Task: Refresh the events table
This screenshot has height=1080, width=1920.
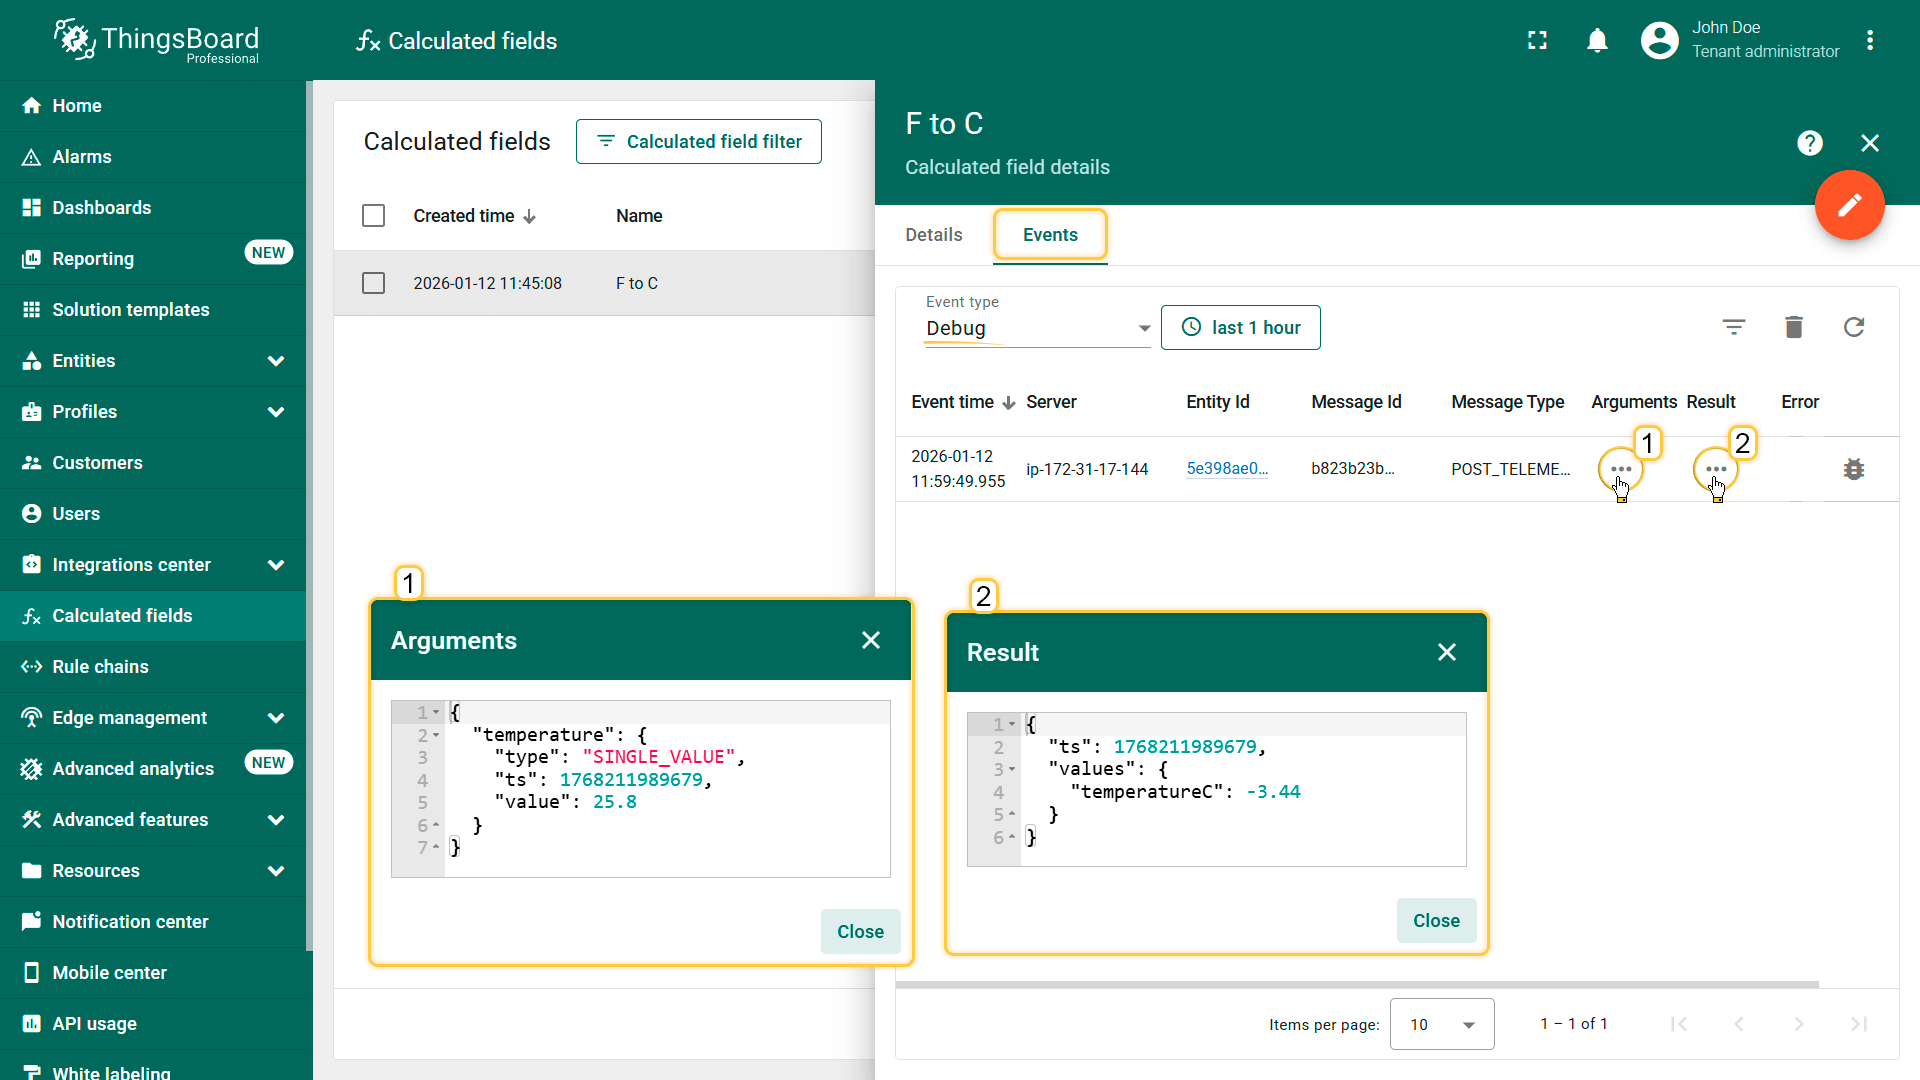Action: click(x=1853, y=327)
